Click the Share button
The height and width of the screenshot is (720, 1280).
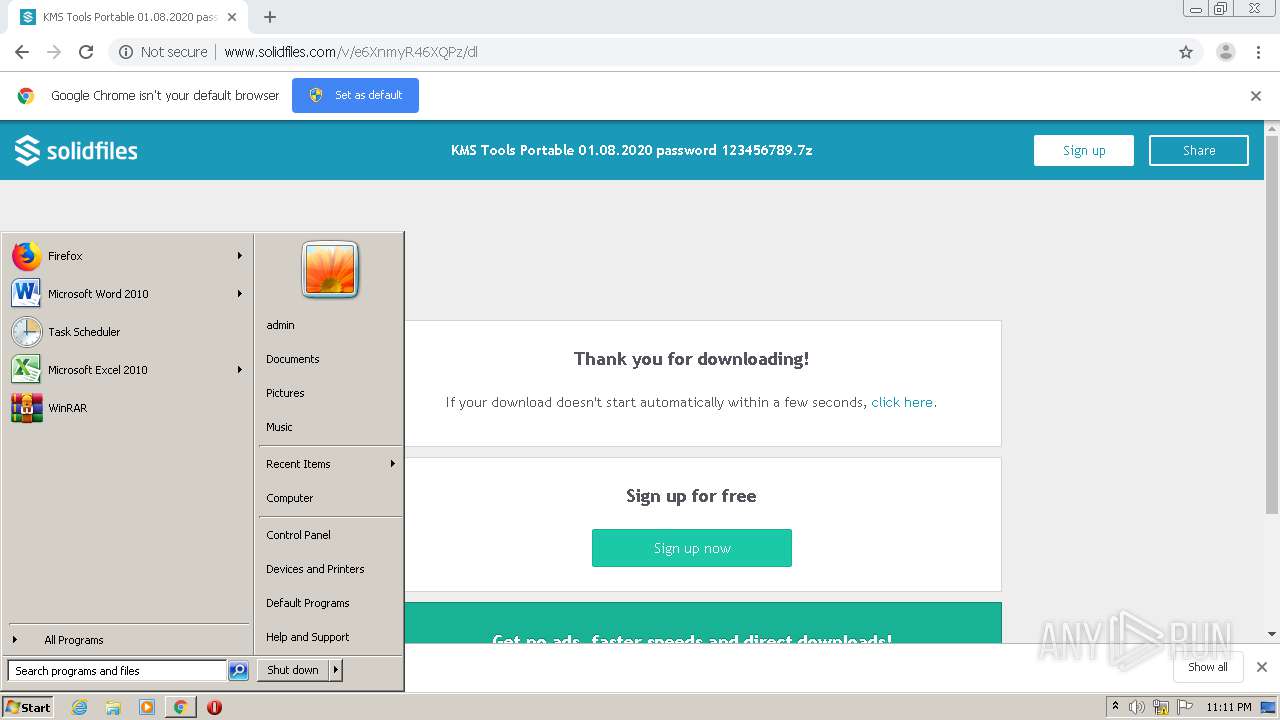[x=1199, y=150]
